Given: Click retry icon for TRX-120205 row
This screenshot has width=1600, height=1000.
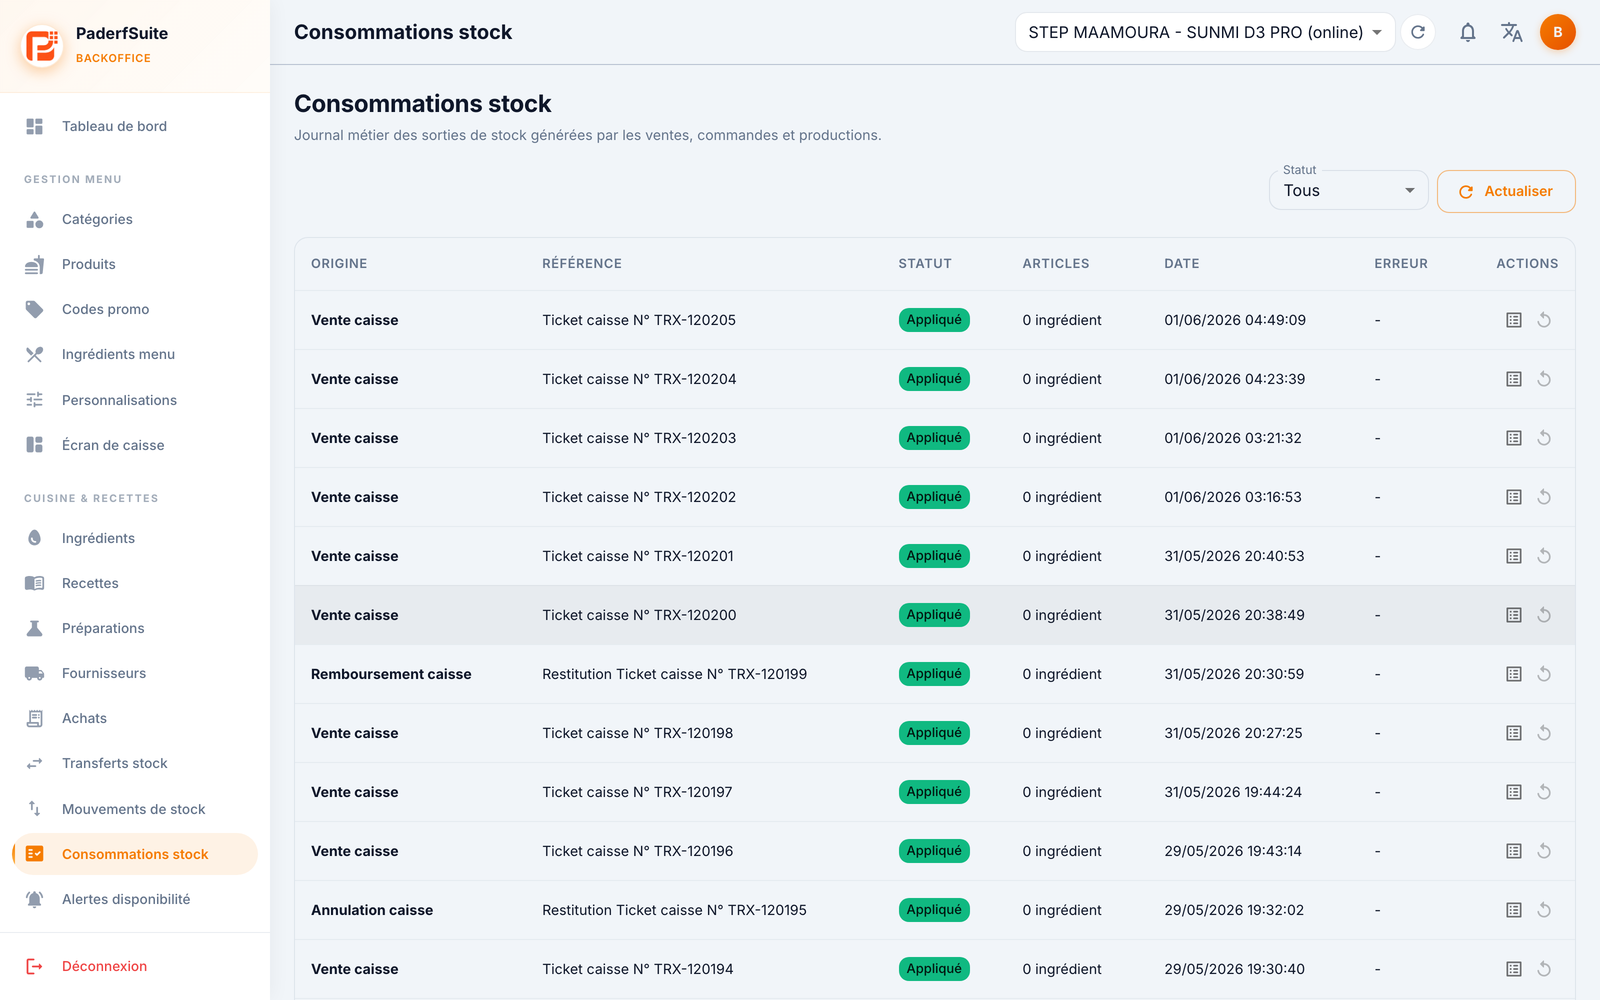Looking at the screenshot, I should coord(1544,320).
